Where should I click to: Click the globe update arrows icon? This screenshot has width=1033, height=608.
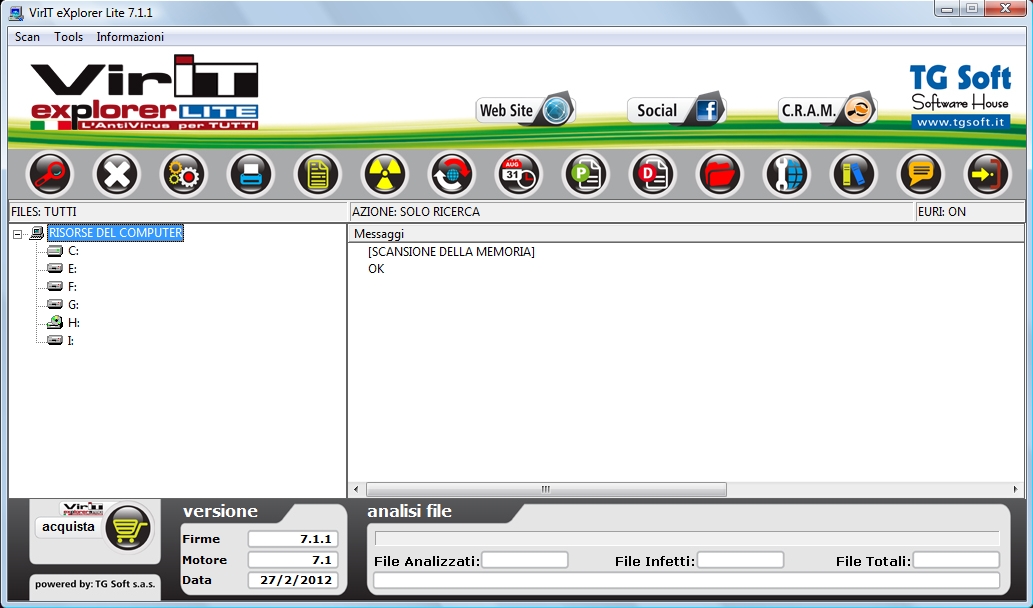[451, 175]
